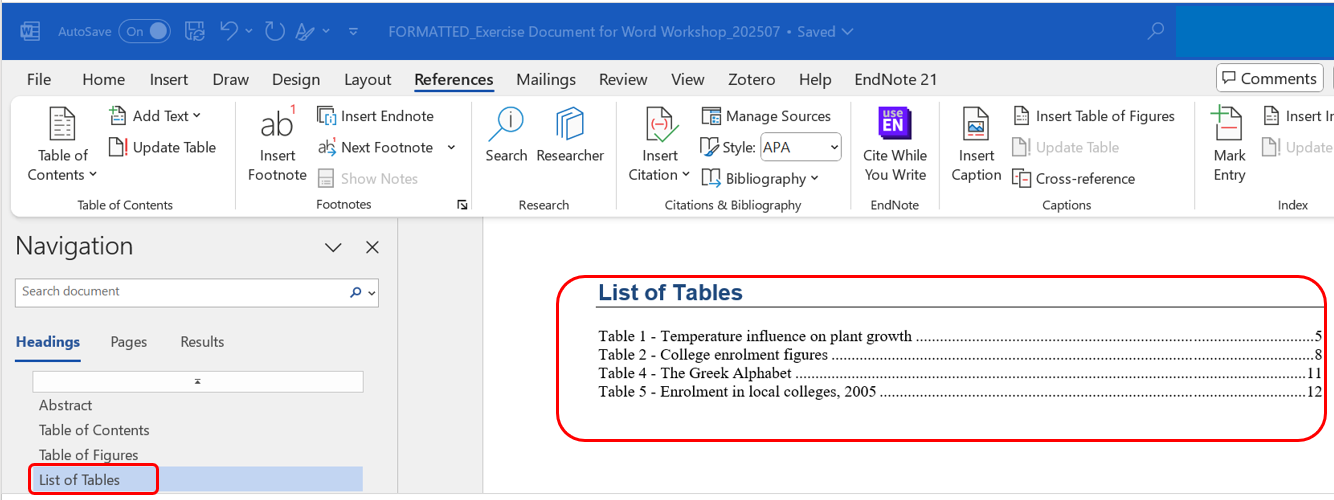Image resolution: width=1334 pixels, height=500 pixels.
Task: Click the Search document input field
Action: [180, 292]
